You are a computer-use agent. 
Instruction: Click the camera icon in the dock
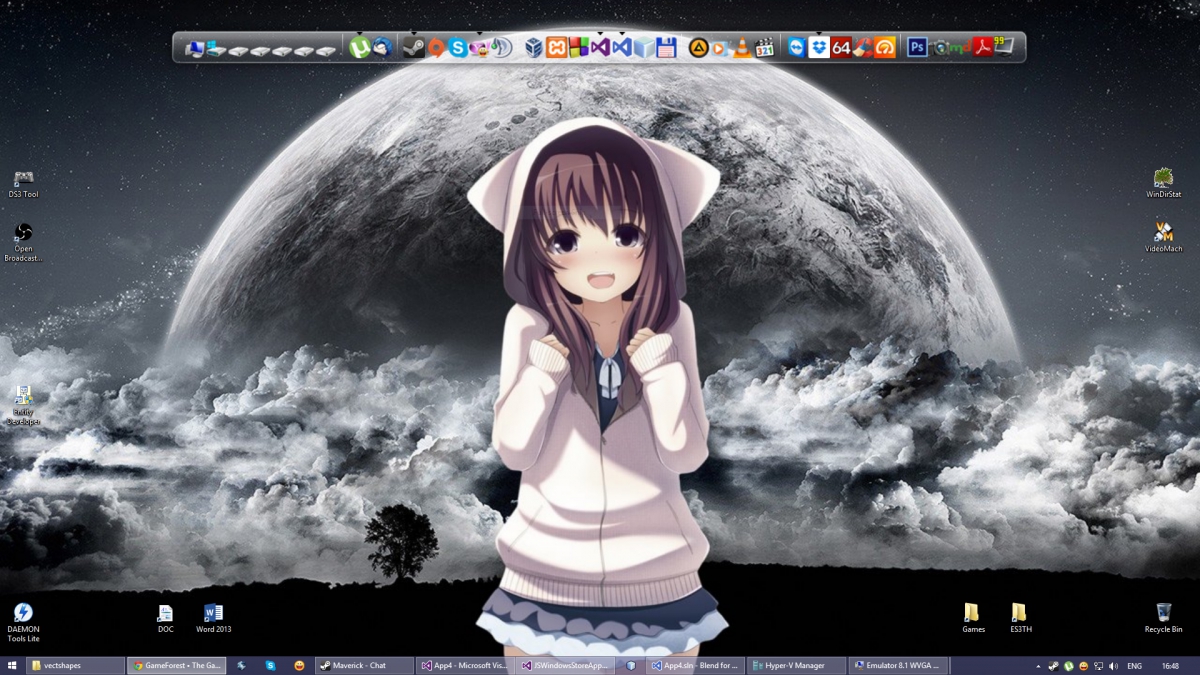pos(939,47)
